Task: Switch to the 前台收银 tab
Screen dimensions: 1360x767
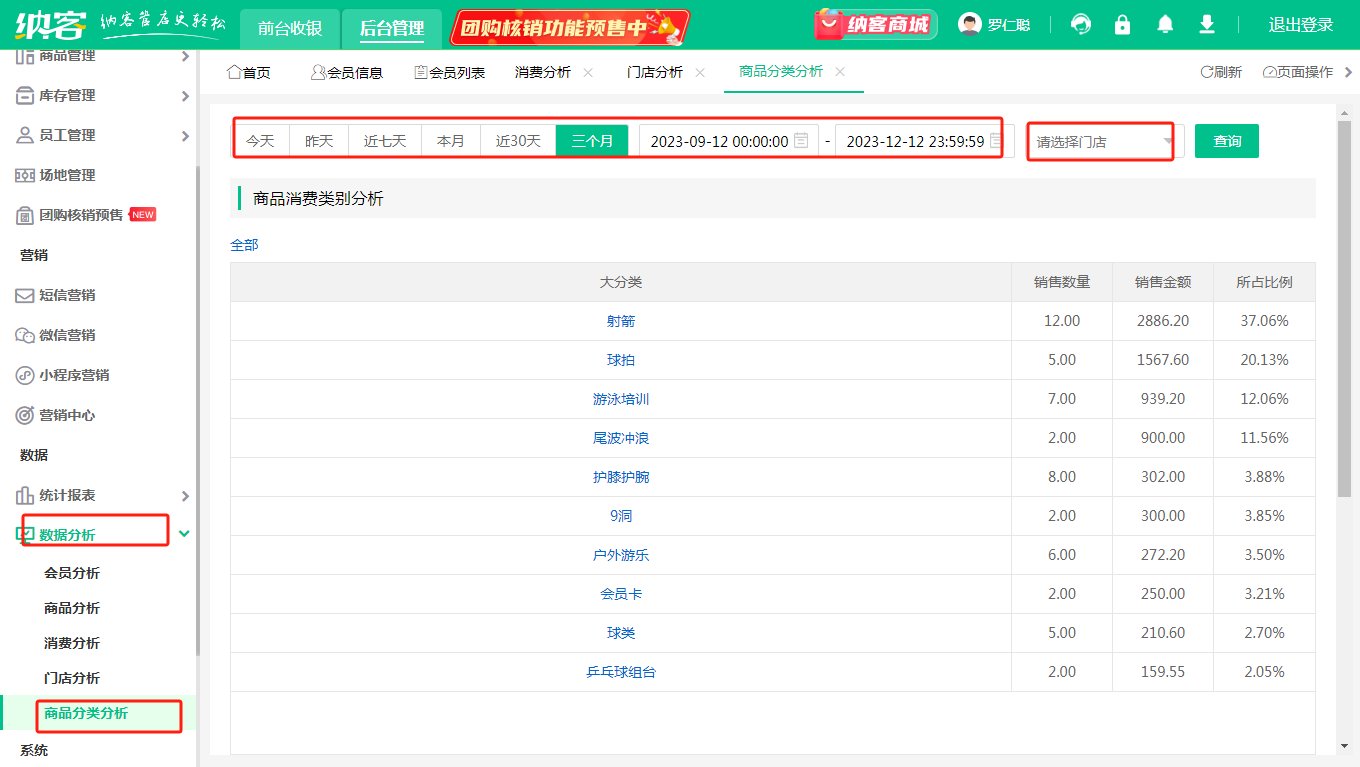Action: 290,28
